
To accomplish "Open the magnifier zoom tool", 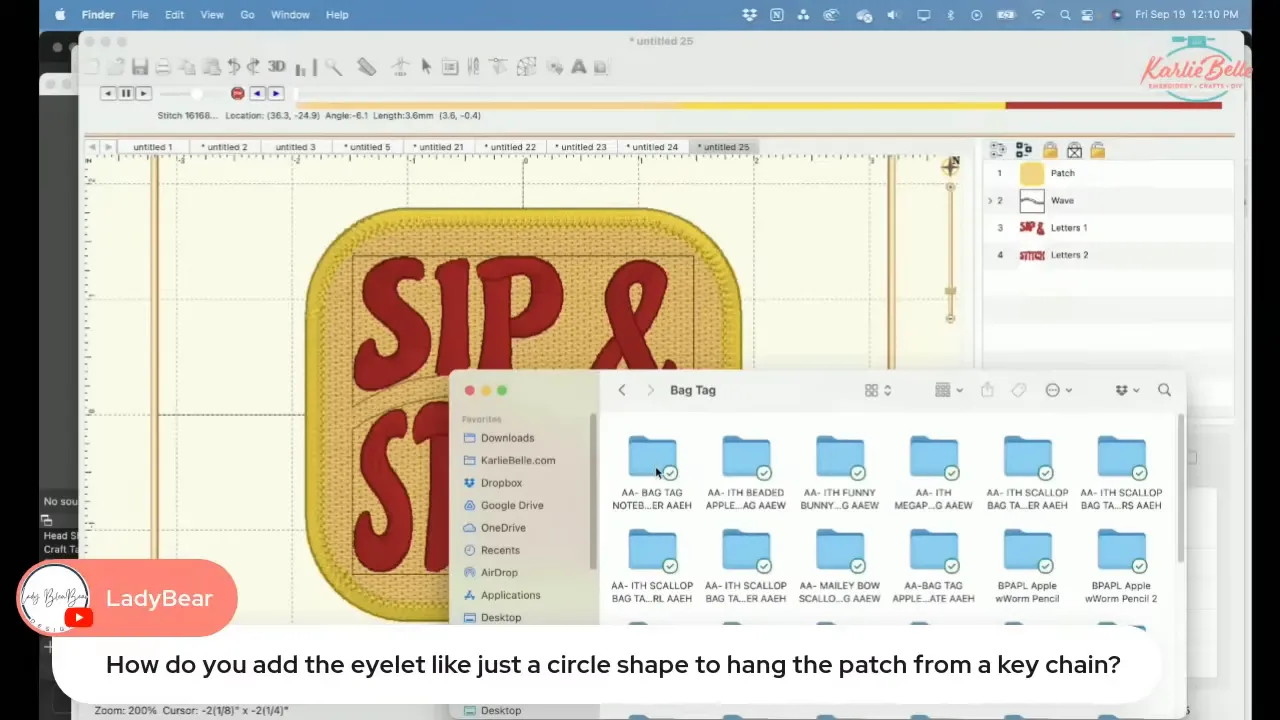I will (x=333, y=67).
